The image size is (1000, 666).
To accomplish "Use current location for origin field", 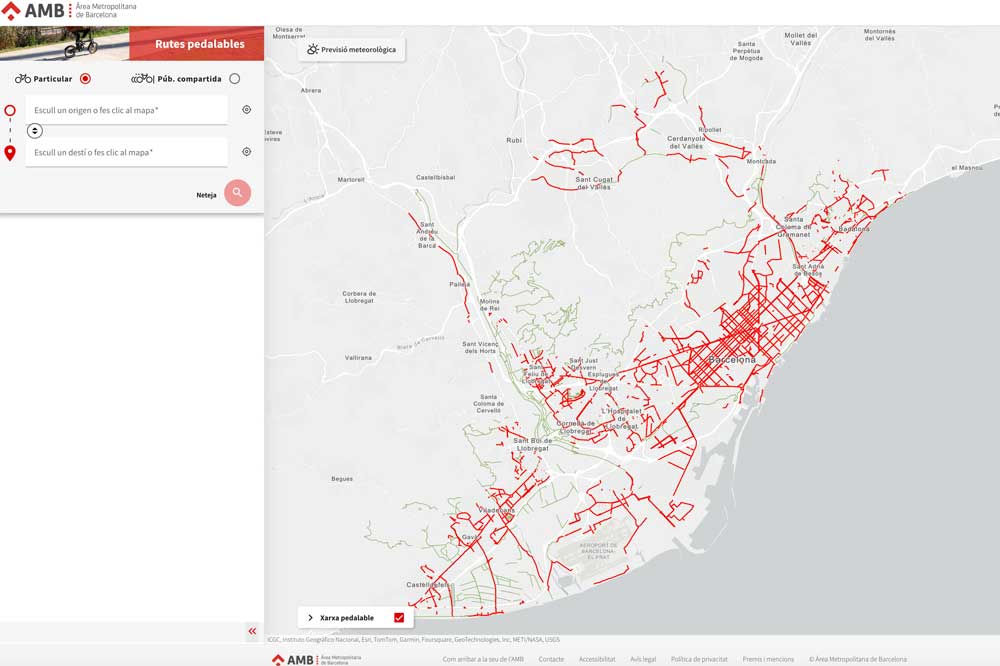I will (247, 110).
